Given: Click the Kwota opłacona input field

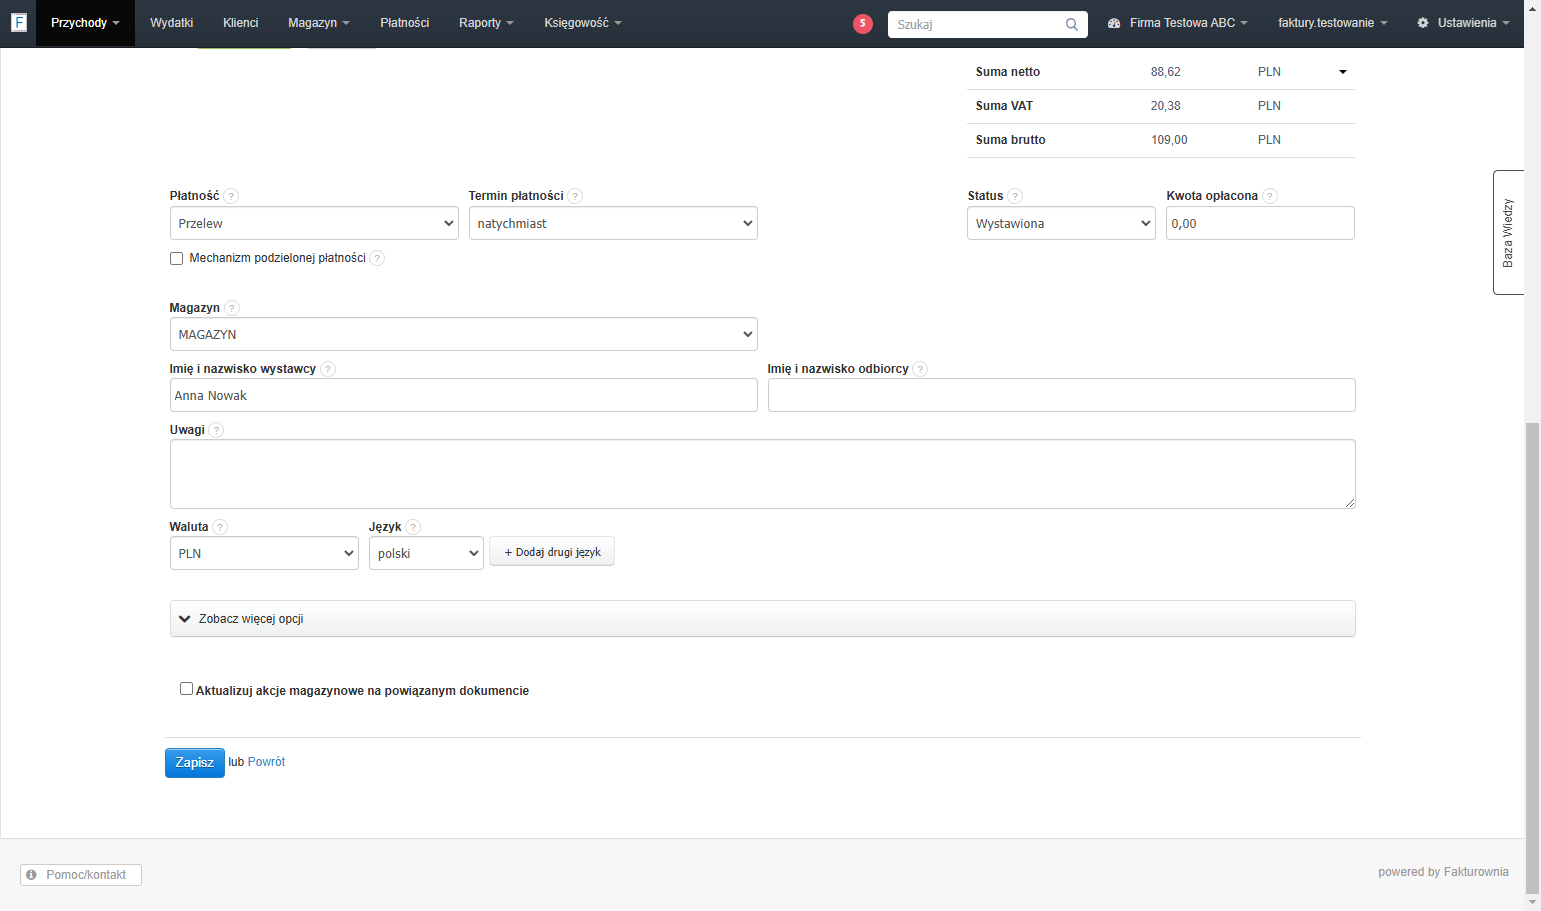Looking at the screenshot, I should tap(1260, 223).
